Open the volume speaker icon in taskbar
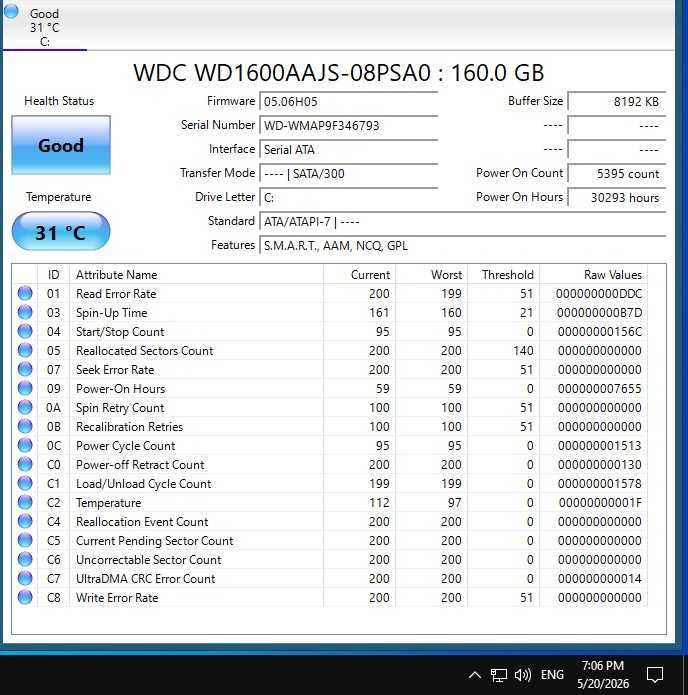The width and height of the screenshot is (688, 695). [x=523, y=675]
